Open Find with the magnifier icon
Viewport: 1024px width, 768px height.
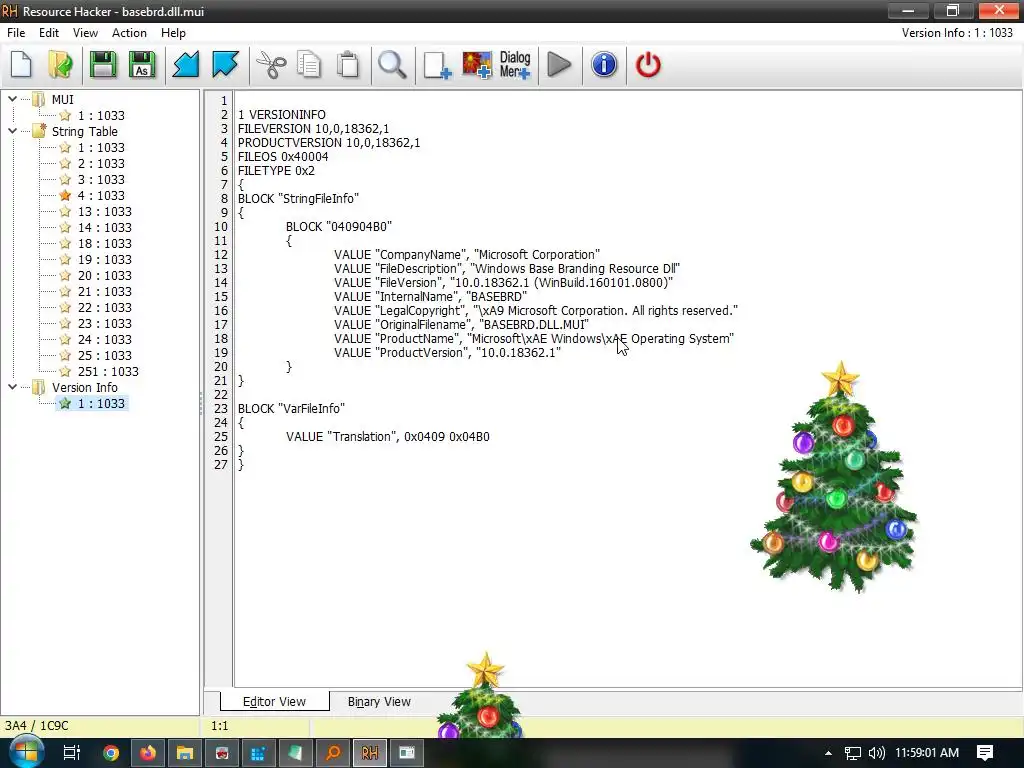392,65
